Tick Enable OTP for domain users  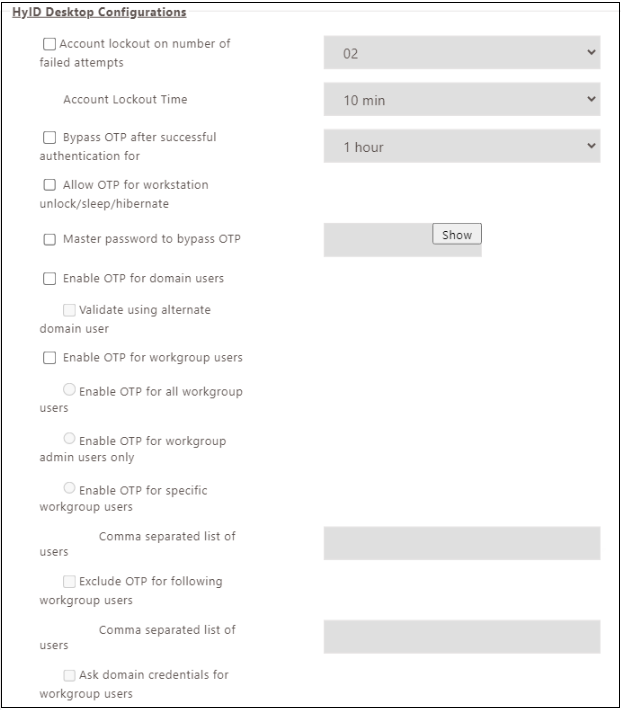[x=50, y=277]
